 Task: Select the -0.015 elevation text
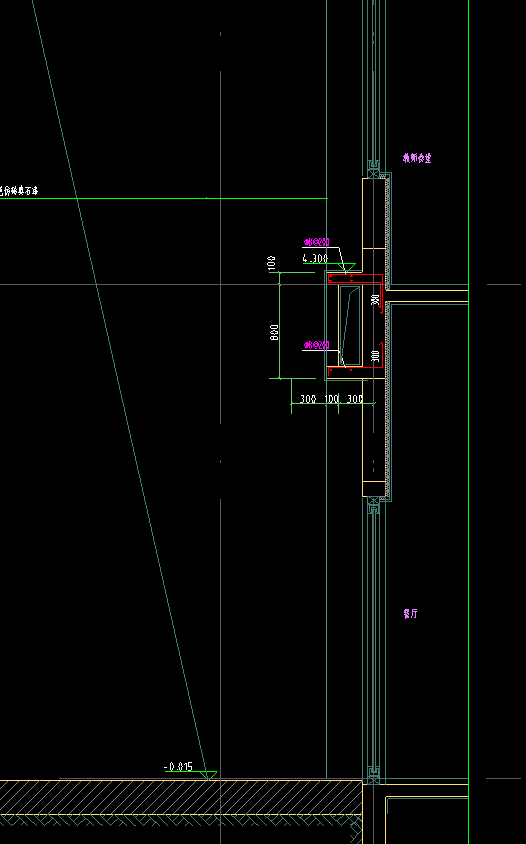[x=178, y=766]
